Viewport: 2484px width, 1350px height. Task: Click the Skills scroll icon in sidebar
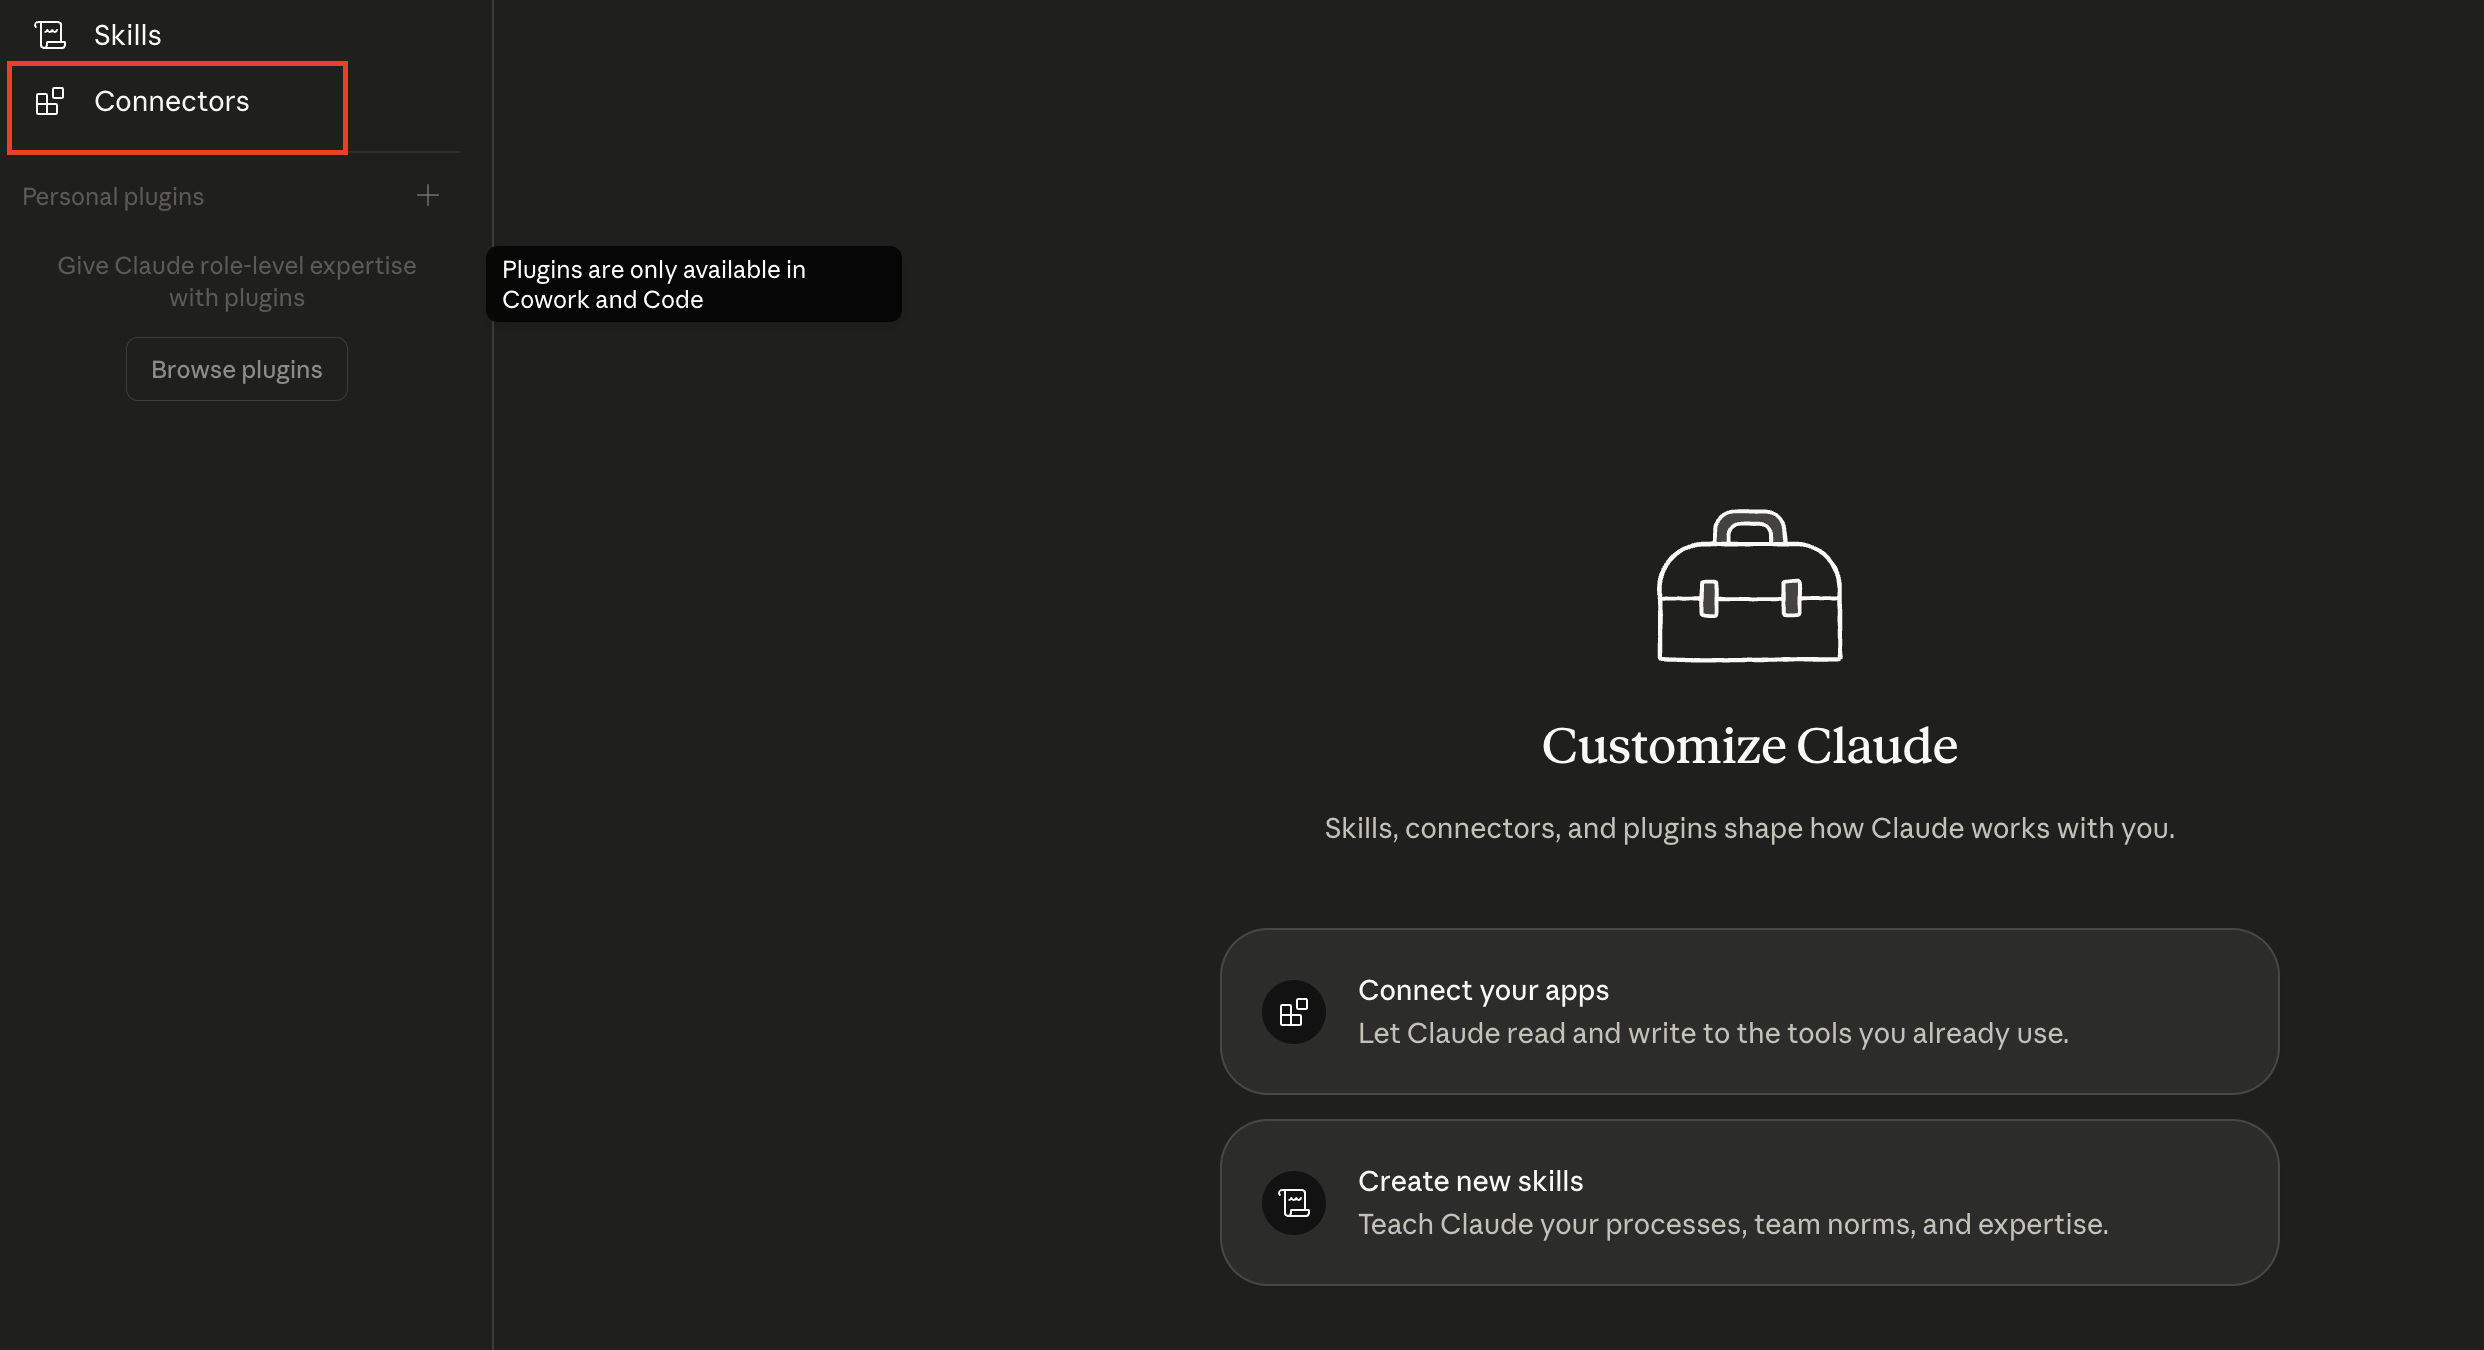(50, 35)
